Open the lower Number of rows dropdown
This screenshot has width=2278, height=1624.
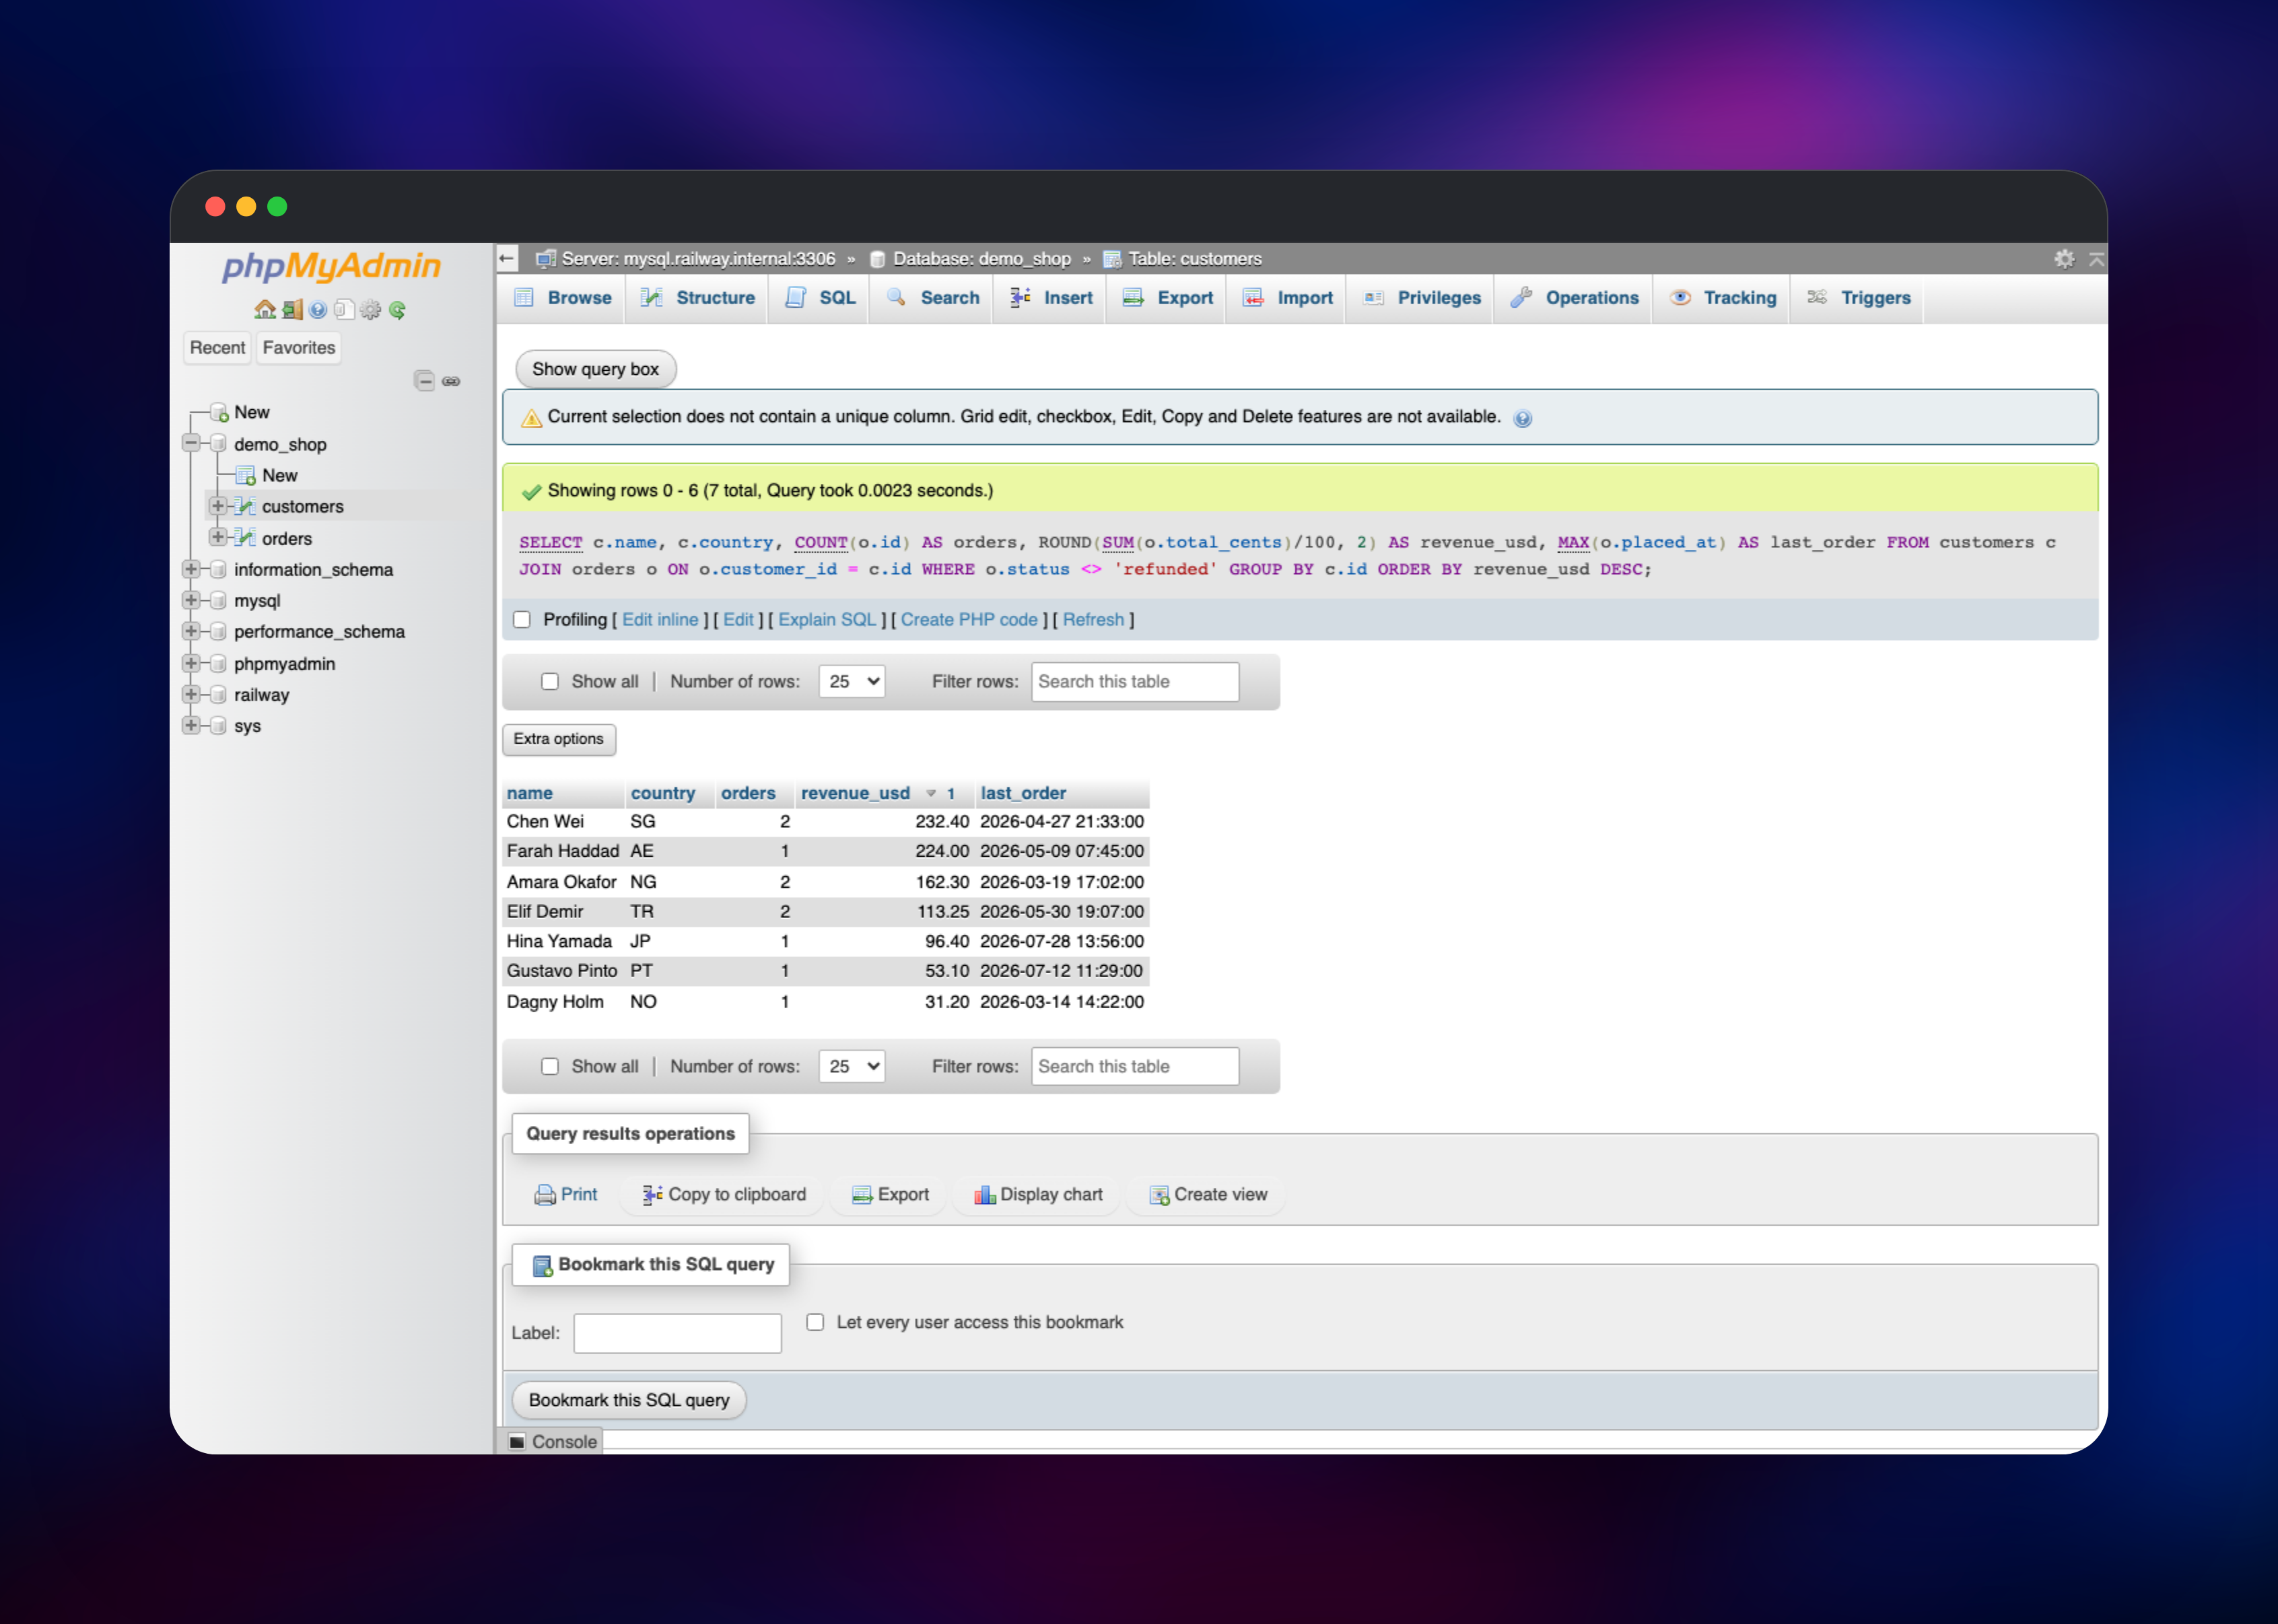coord(852,1066)
